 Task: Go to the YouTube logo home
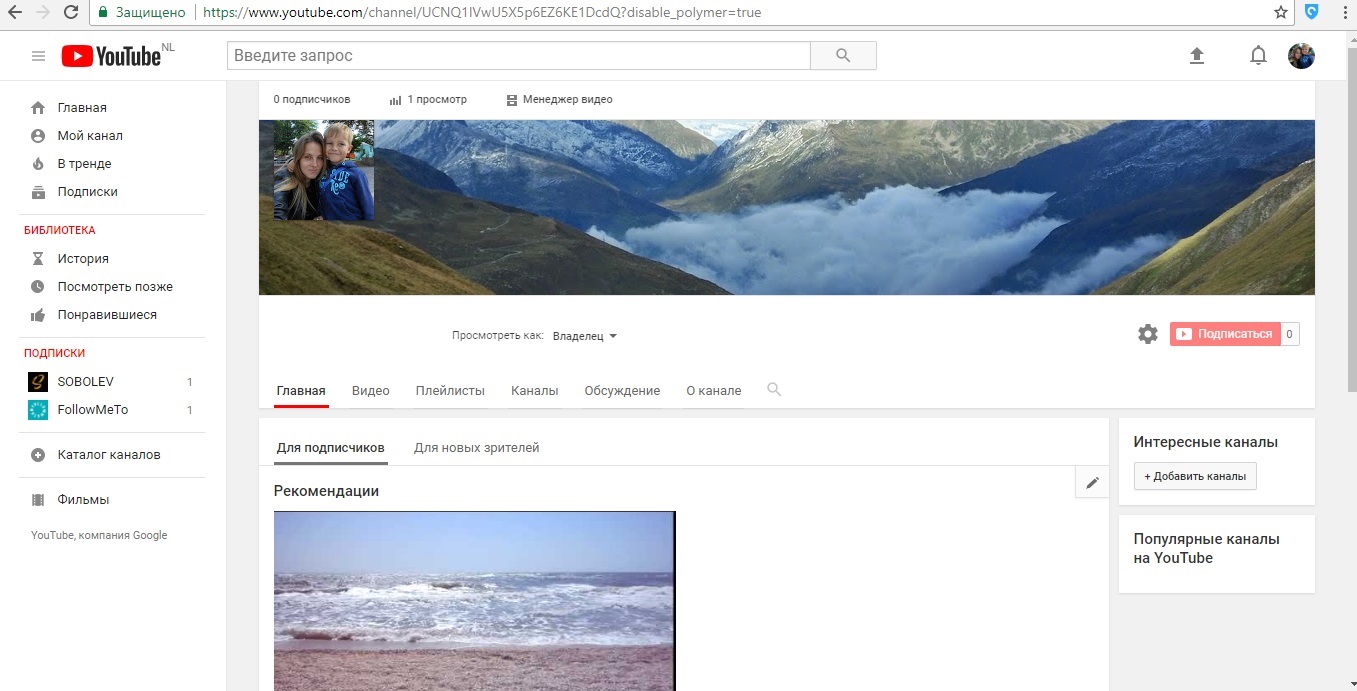tap(111, 56)
